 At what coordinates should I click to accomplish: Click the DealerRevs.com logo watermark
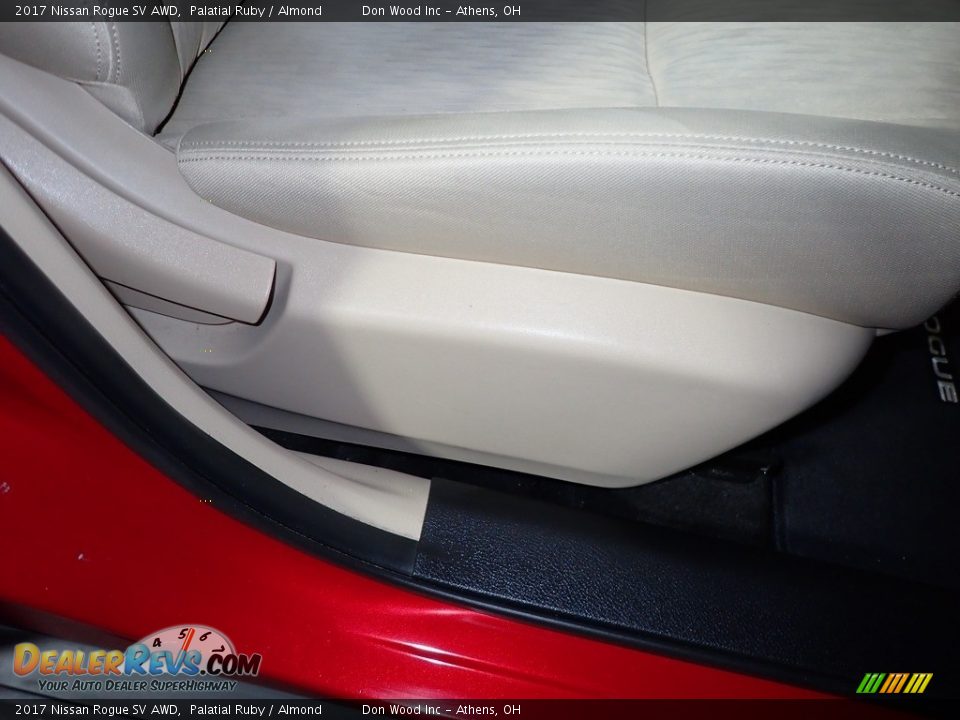tap(135, 661)
